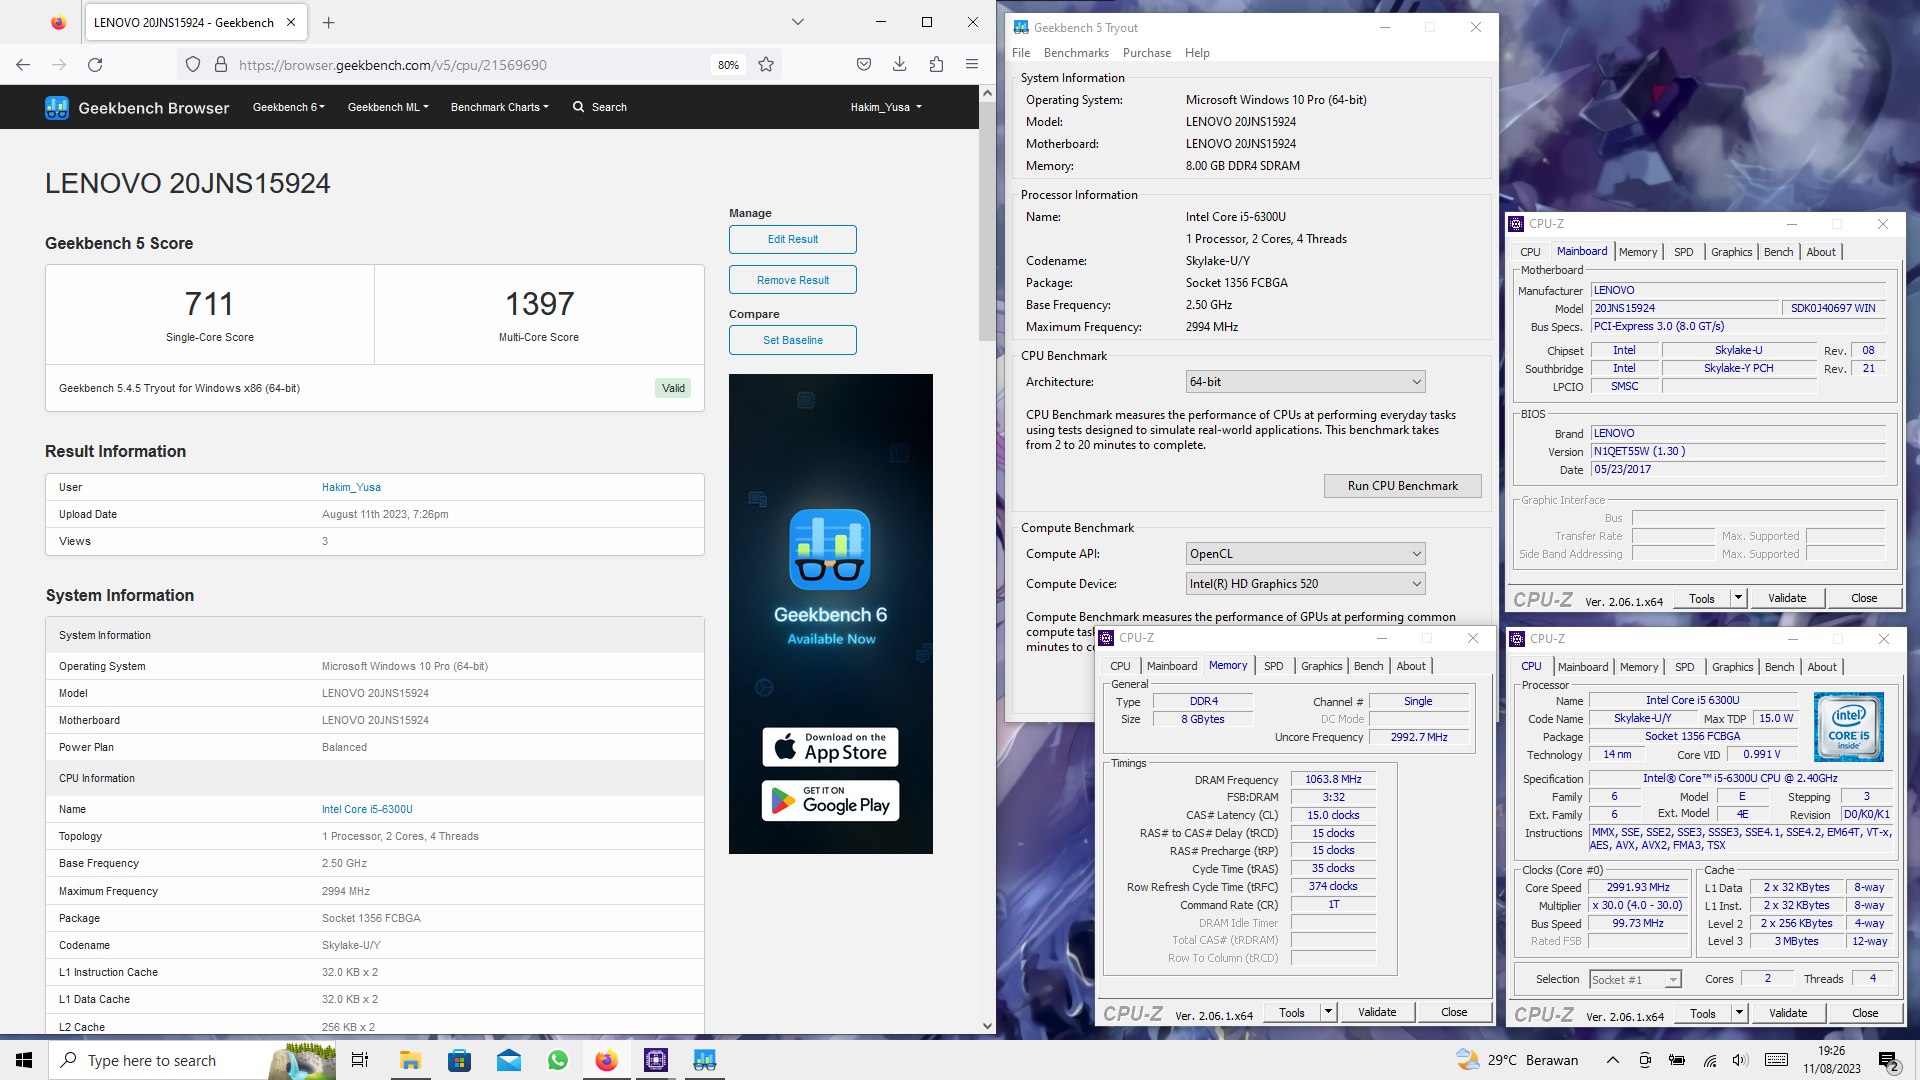
Task: Click the Geekbench Browser logo icon
Action: tap(57, 107)
